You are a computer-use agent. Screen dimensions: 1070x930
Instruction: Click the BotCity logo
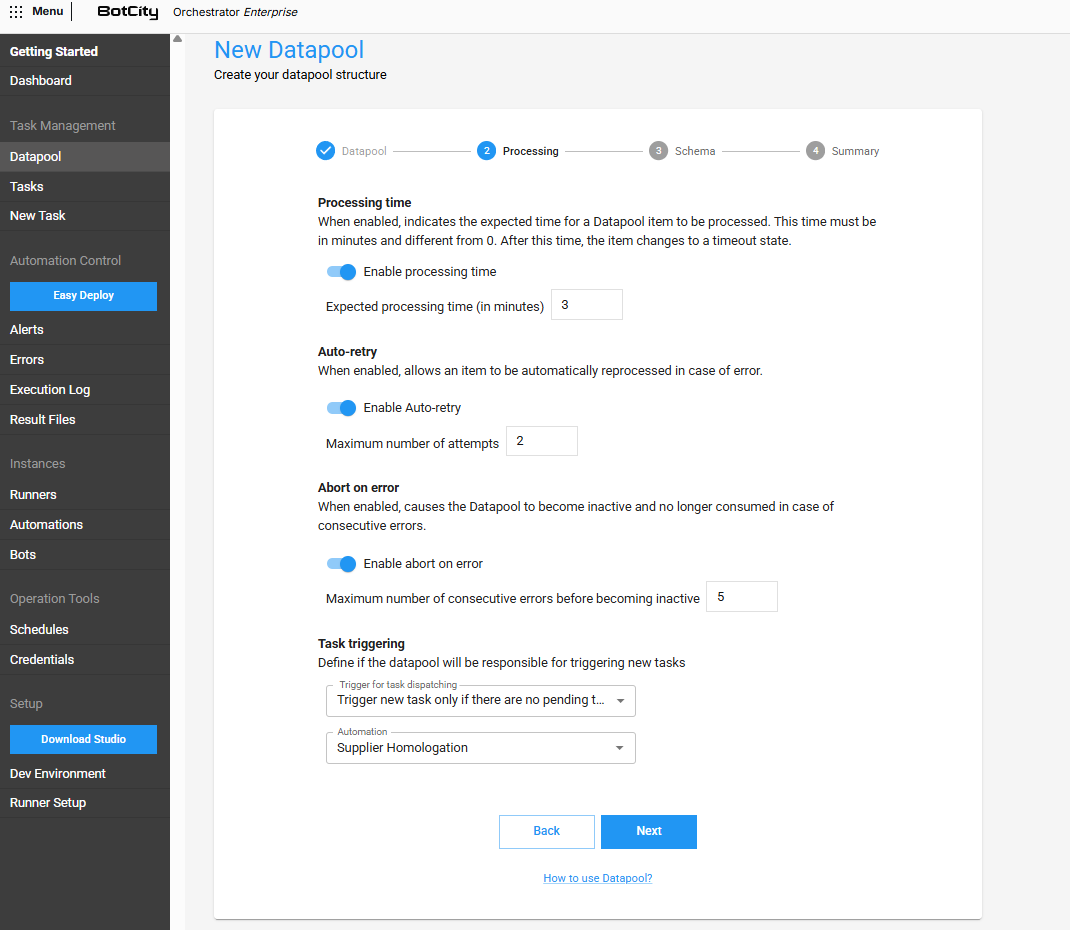(126, 12)
